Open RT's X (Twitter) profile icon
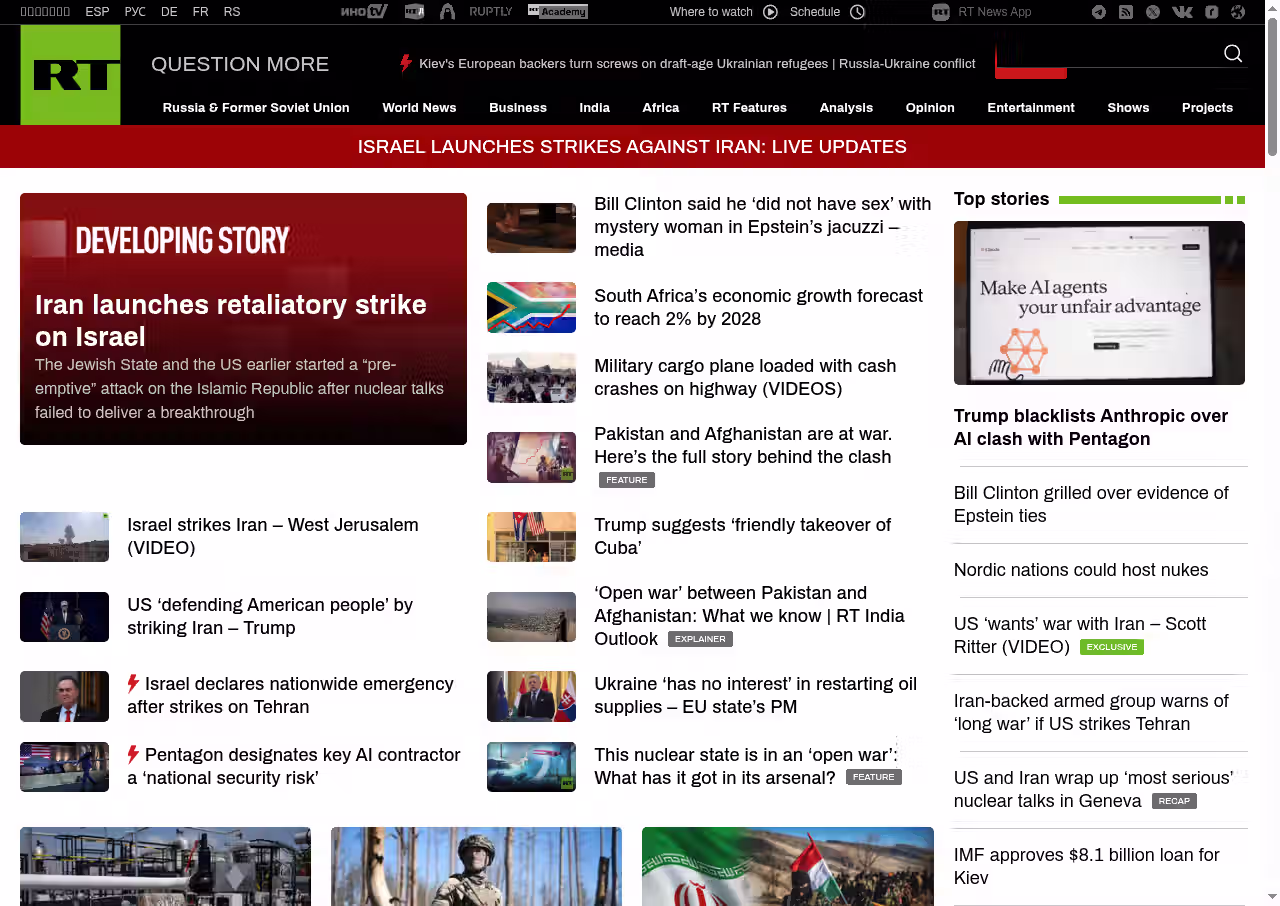Screen dimensions: 1280x906 click(x=1153, y=12)
